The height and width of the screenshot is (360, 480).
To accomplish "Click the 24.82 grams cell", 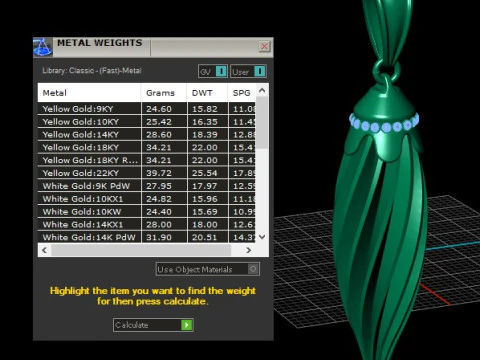I will coord(164,199).
